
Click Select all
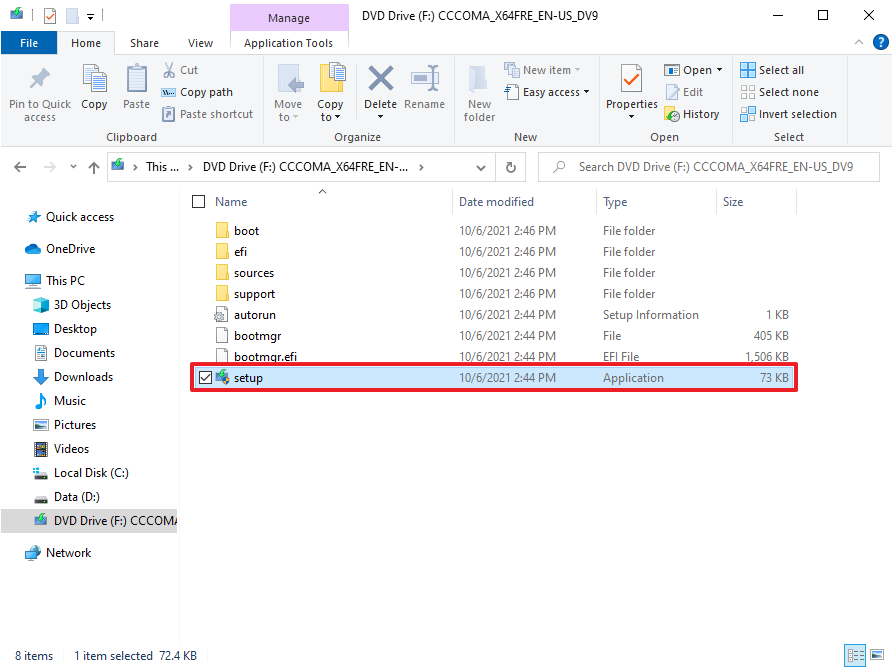772,70
